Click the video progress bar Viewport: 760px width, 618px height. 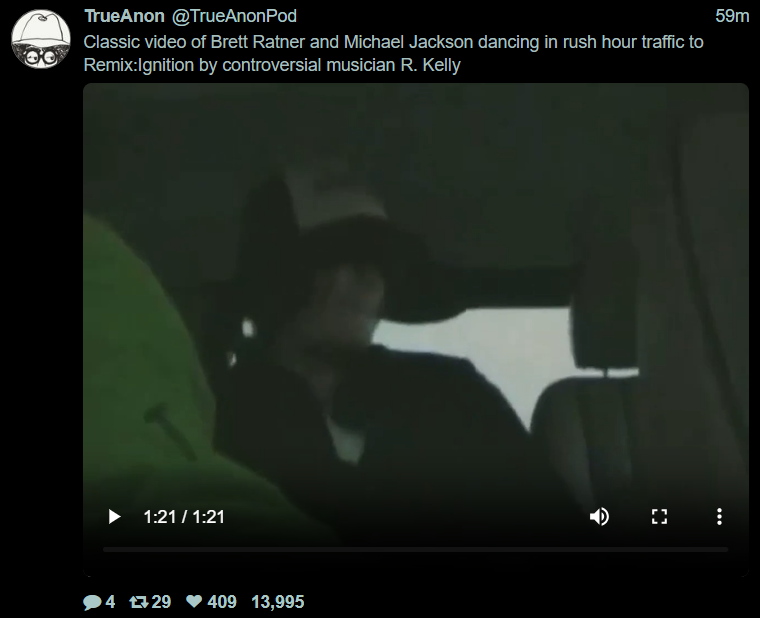415,550
